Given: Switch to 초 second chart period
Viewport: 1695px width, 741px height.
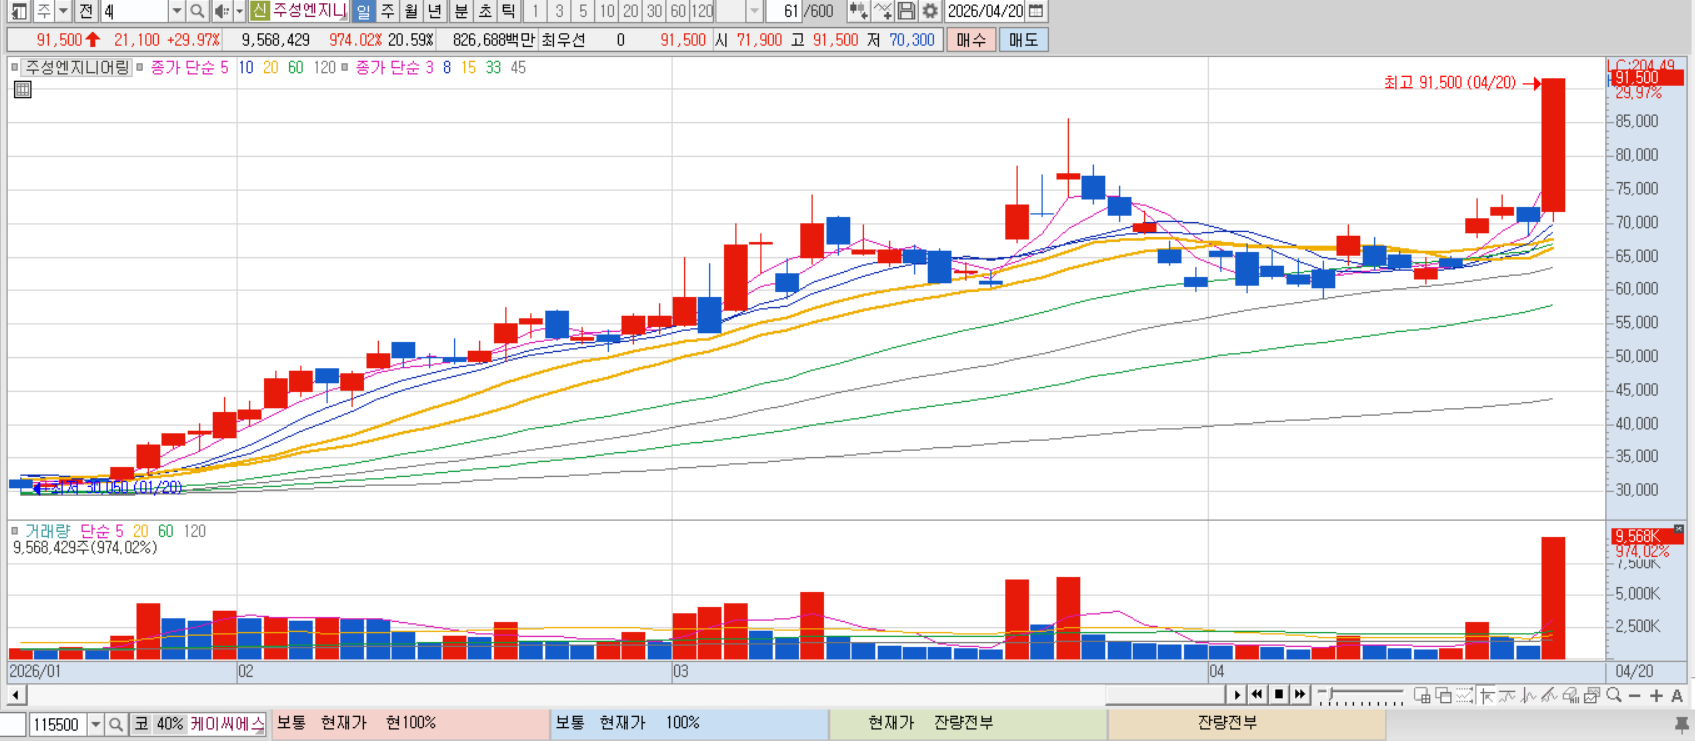Looking at the screenshot, I should 485,11.
